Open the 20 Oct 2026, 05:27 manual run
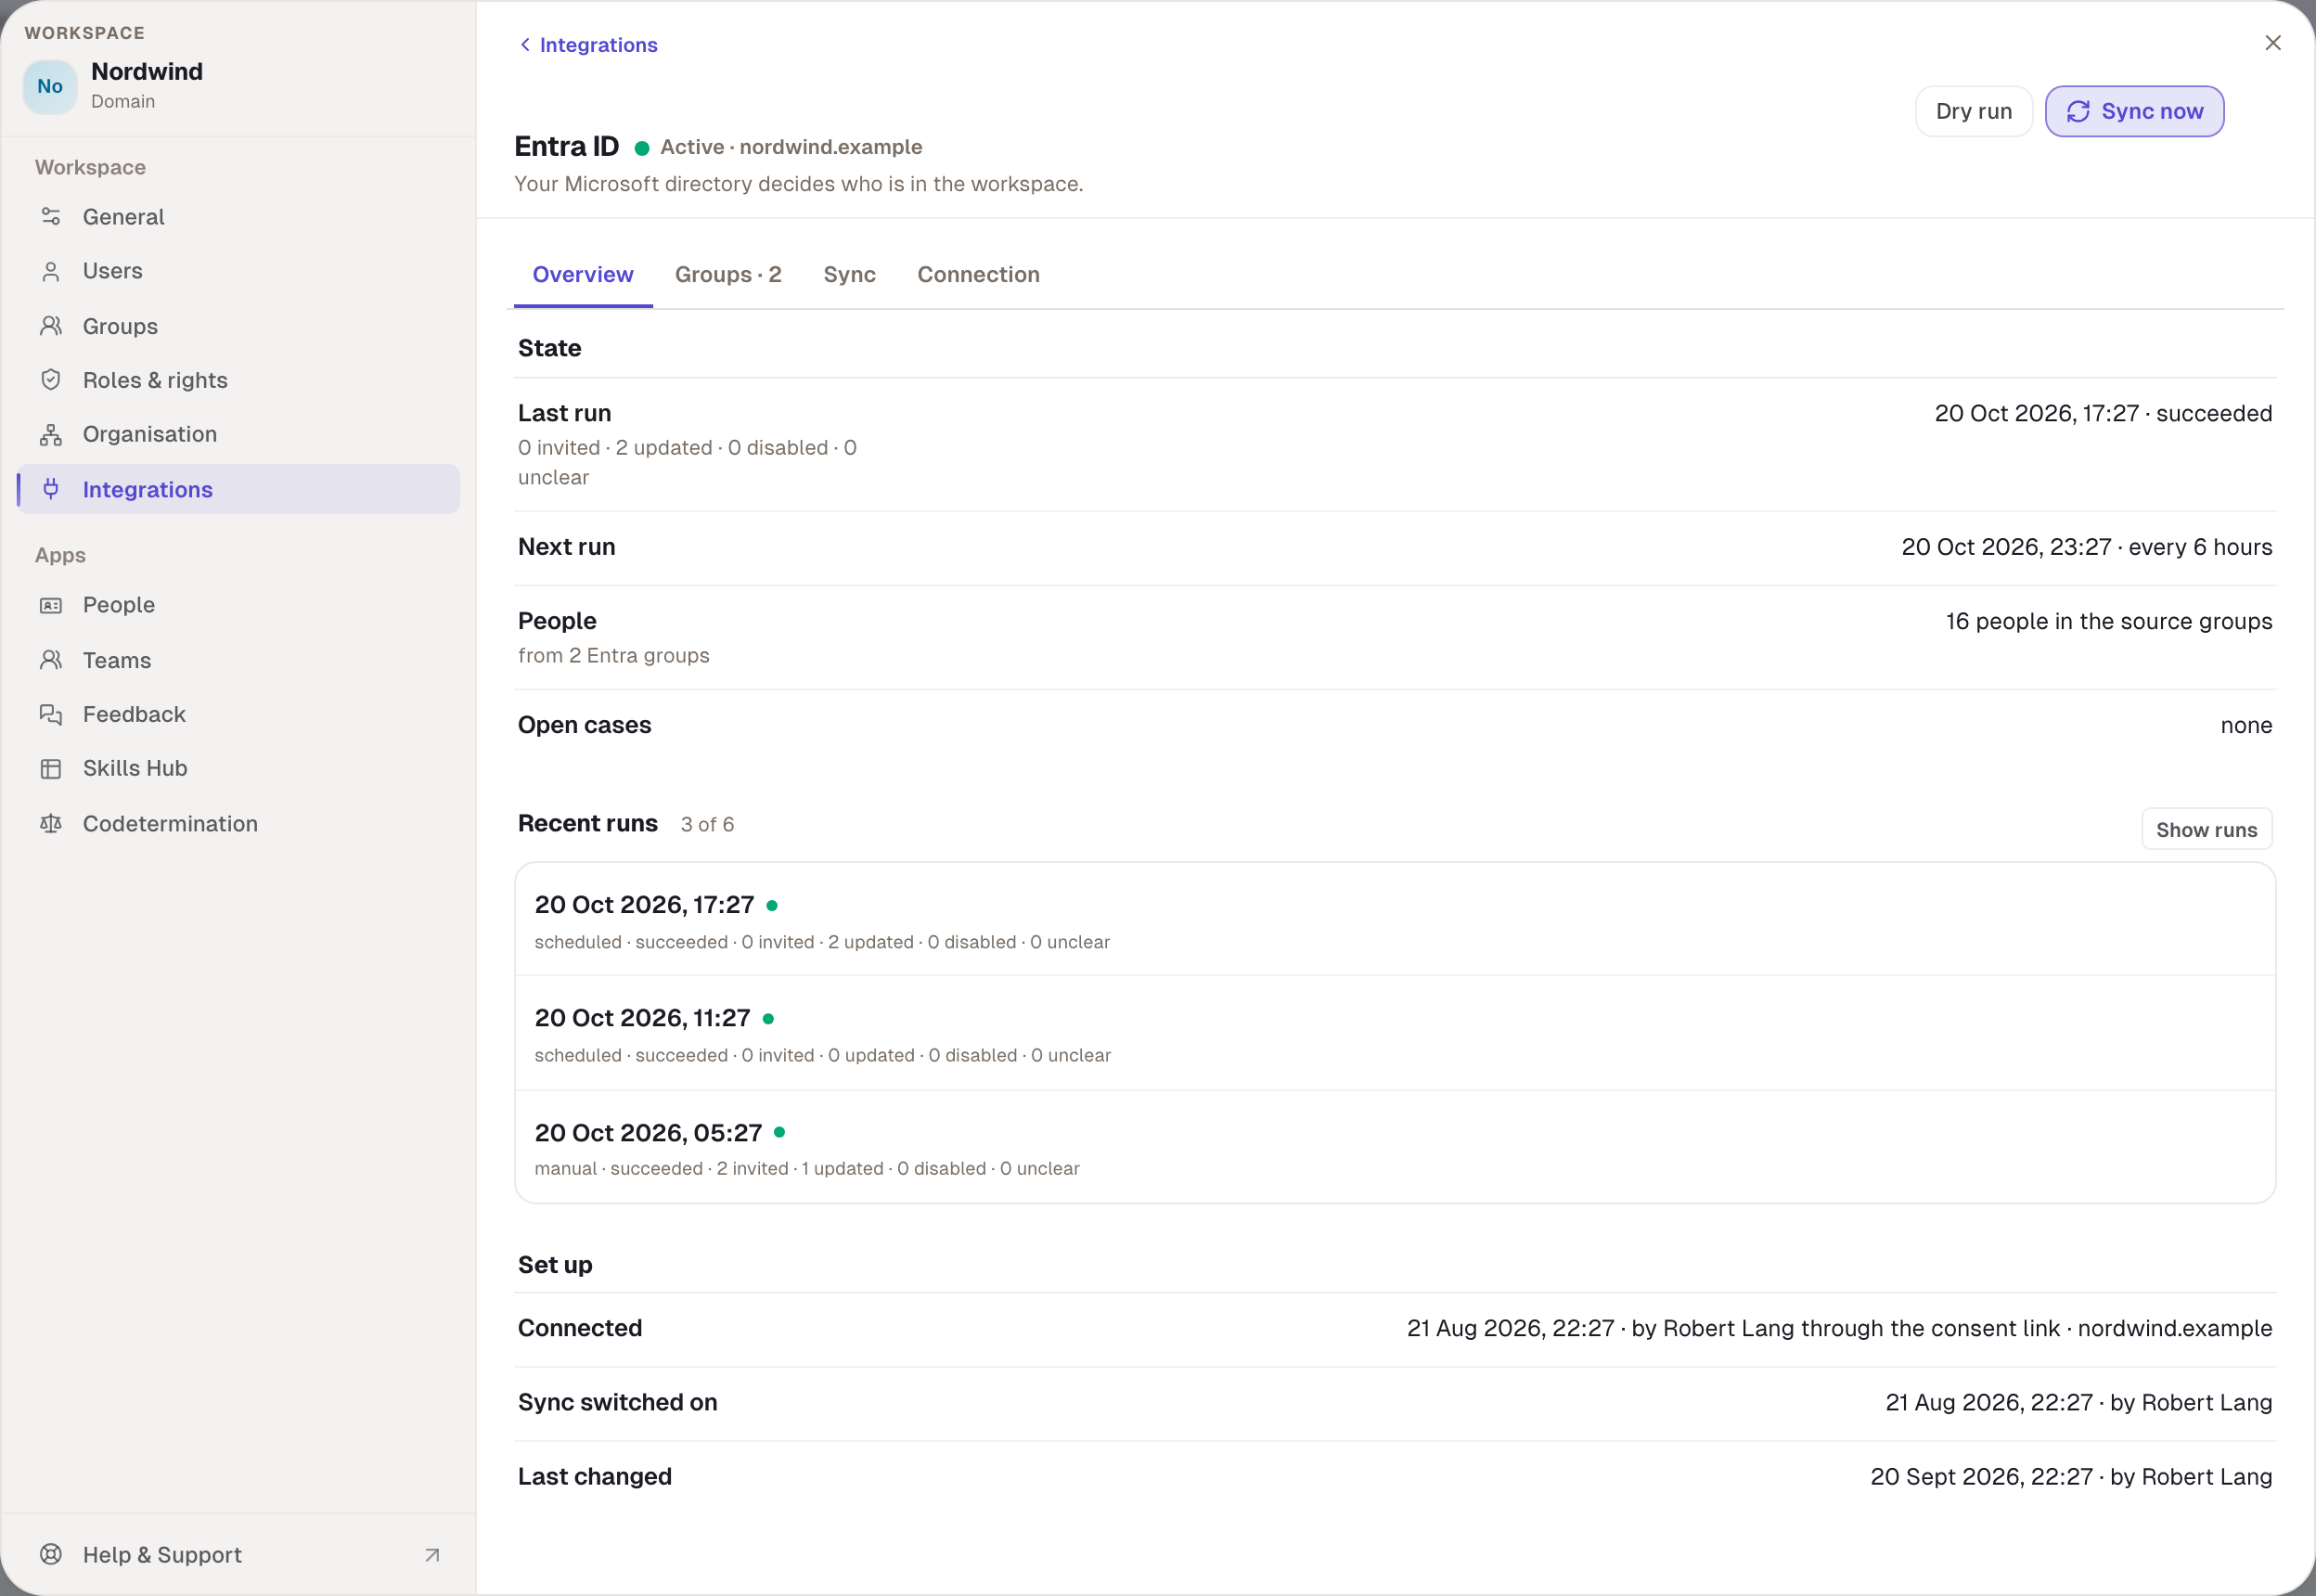This screenshot has height=1596, width=2316. (x=1395, y=1147)
